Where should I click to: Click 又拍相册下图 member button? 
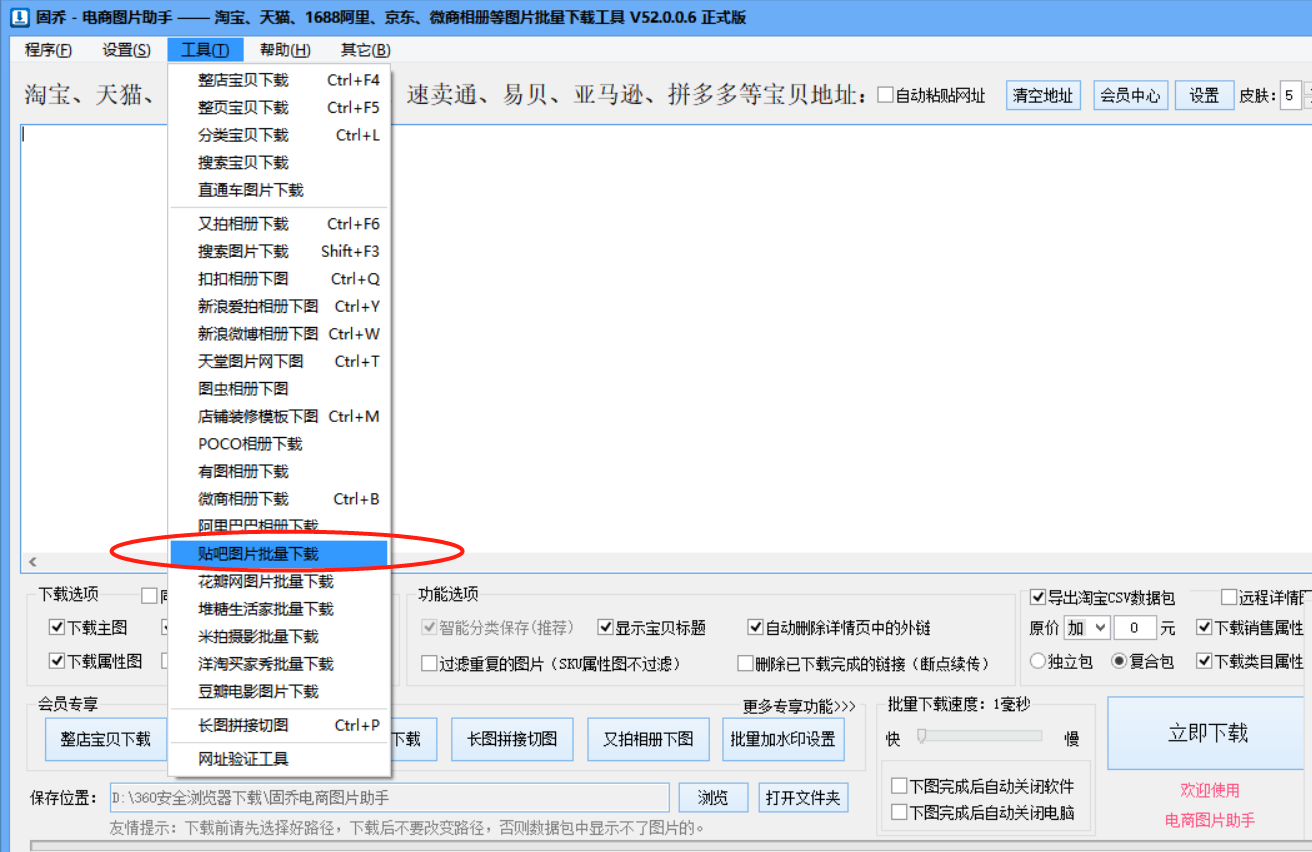point(648,740)
